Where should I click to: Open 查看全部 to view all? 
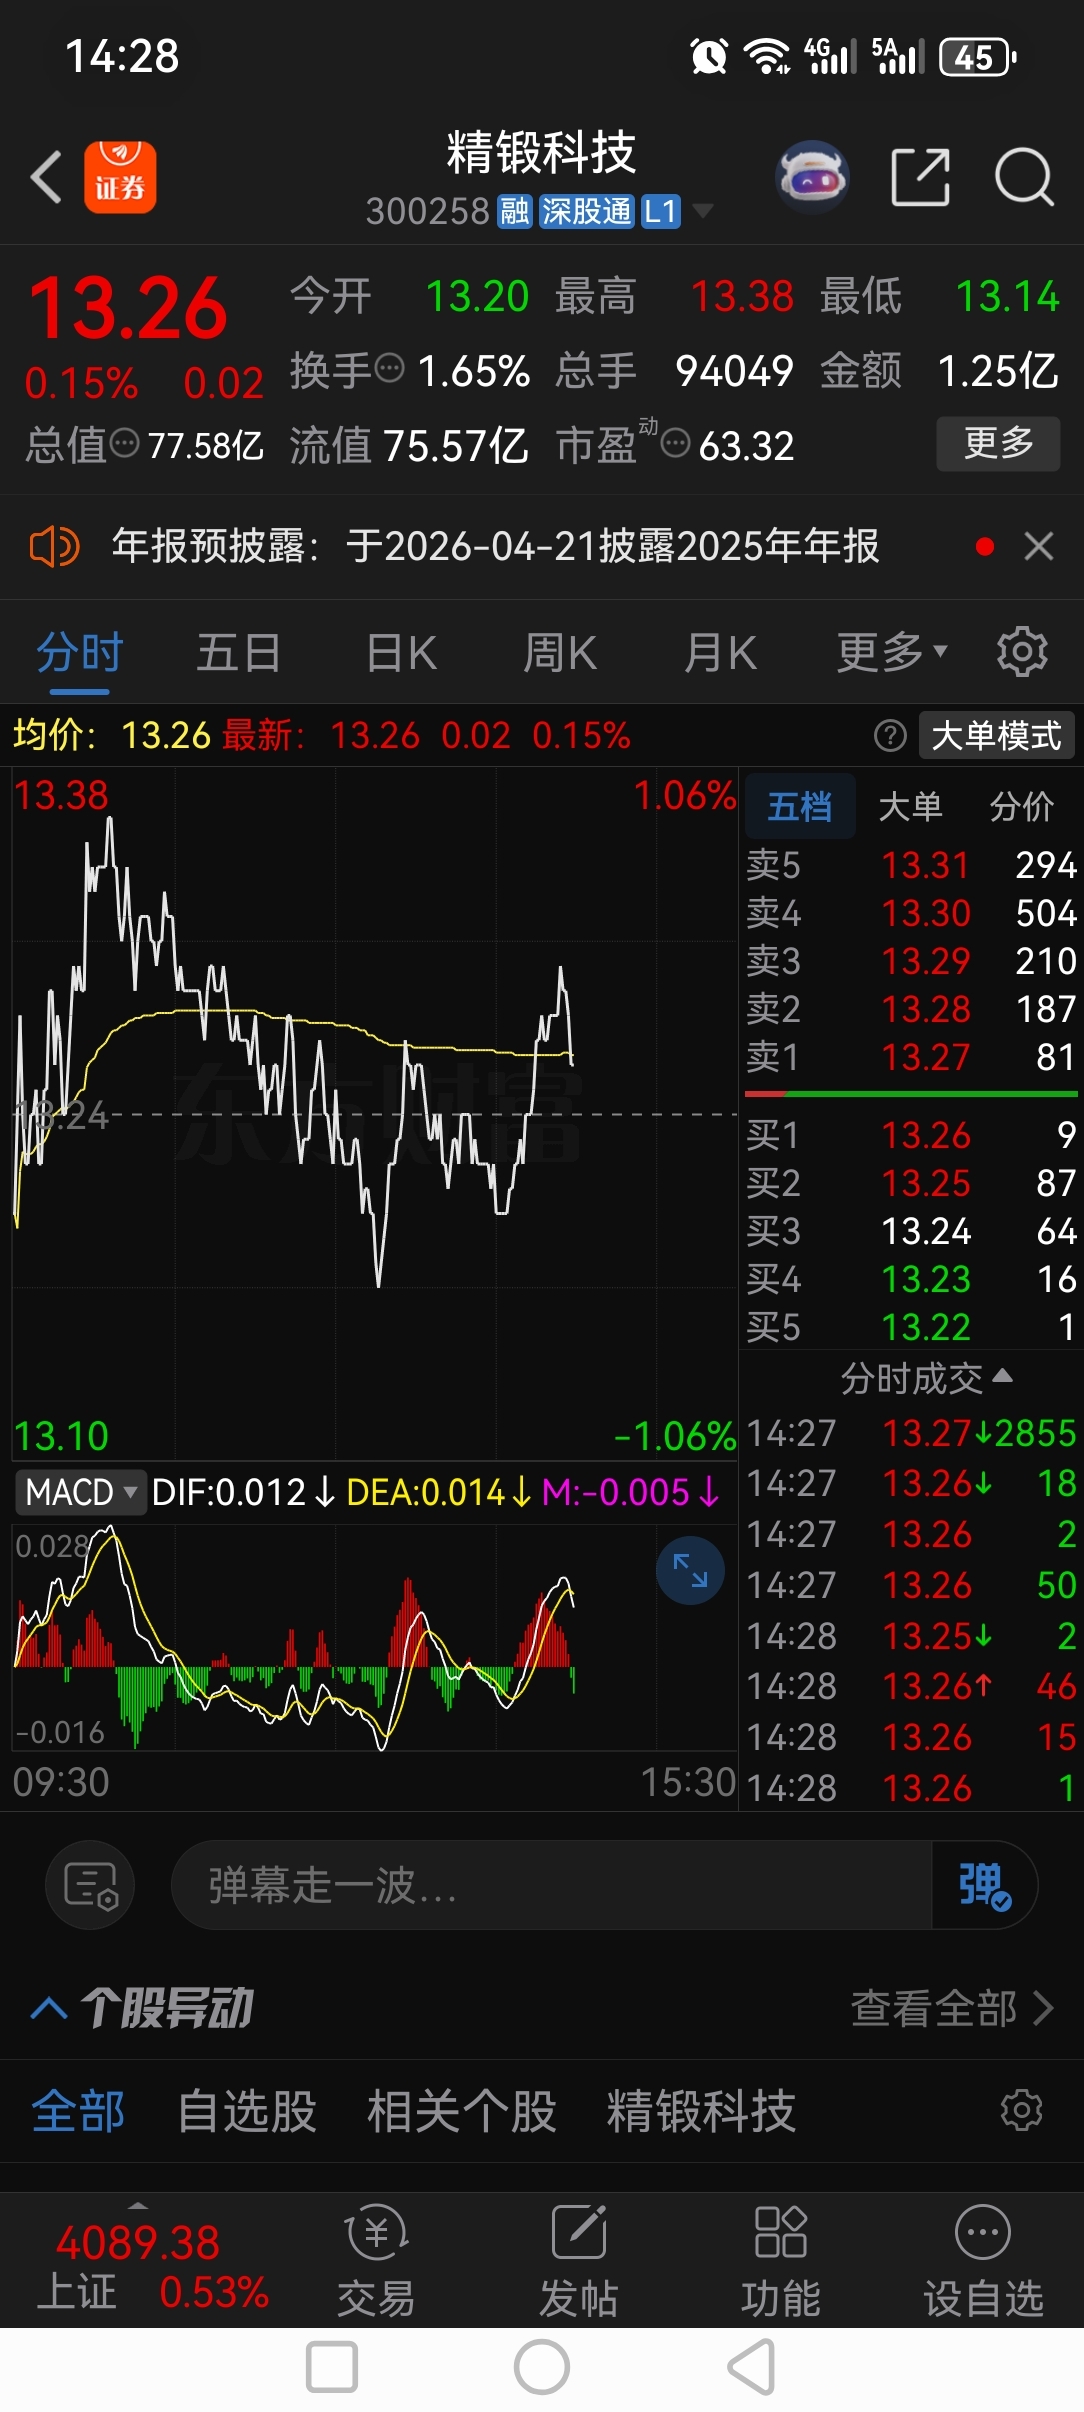coord(952,2008)
